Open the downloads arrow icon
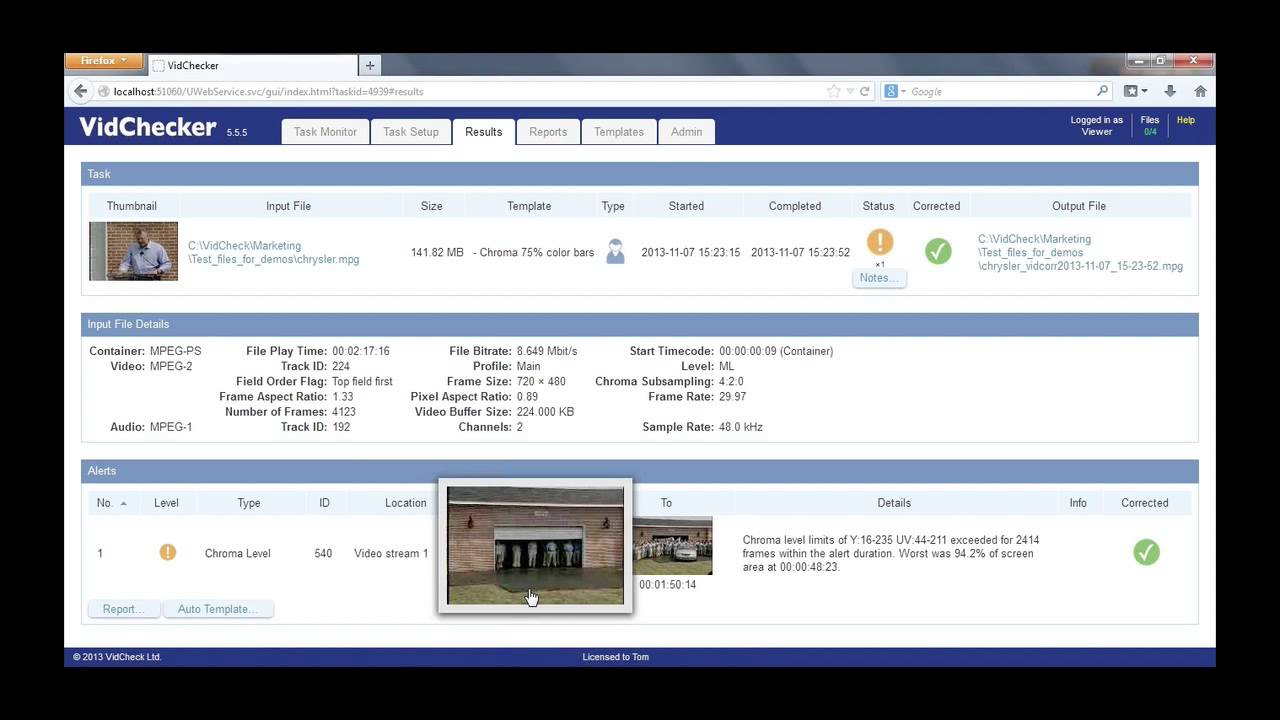The height and width of the screenshot is (720, 1280). (x=1170, y=91)
